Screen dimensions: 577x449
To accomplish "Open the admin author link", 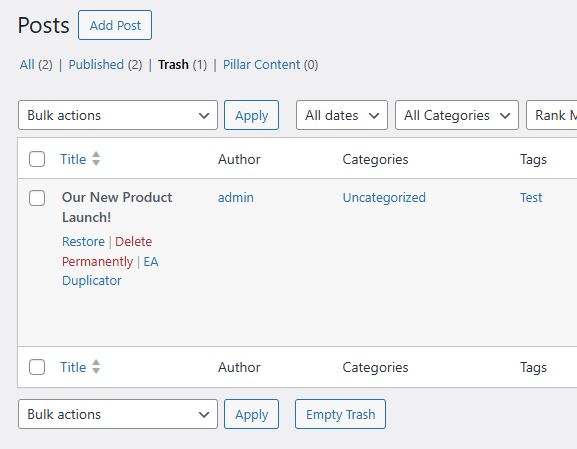I will [236, 198].
